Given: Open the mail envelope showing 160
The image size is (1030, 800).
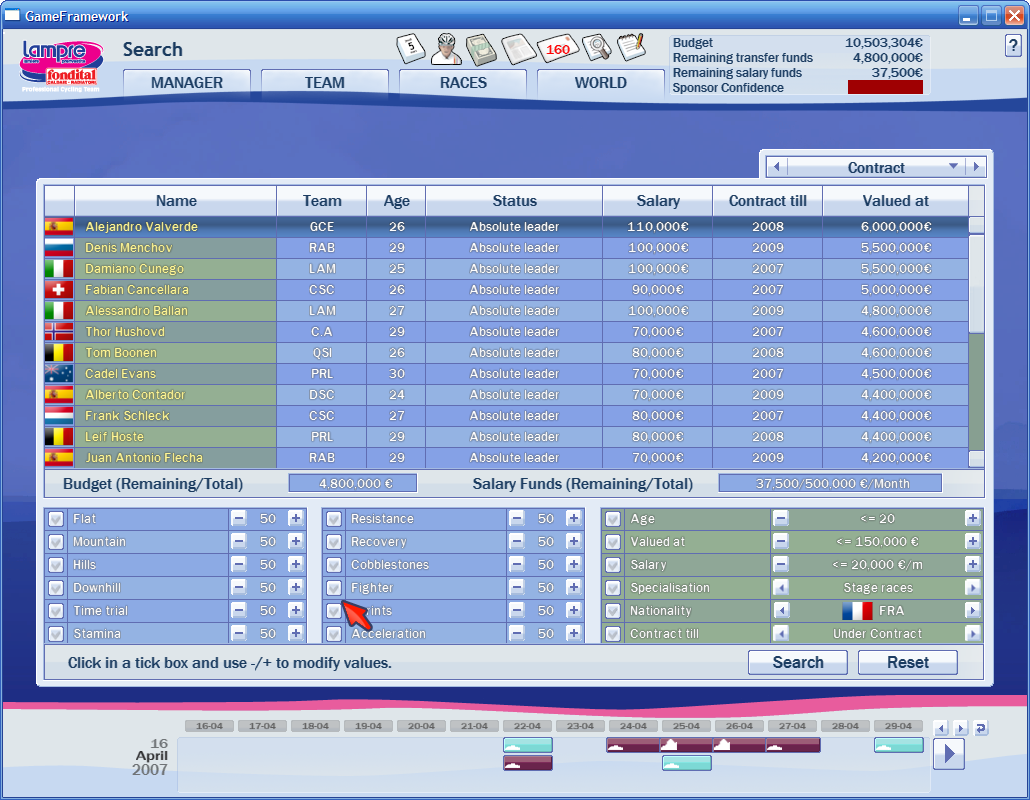Looking at the screenshot, I should 556,48.
